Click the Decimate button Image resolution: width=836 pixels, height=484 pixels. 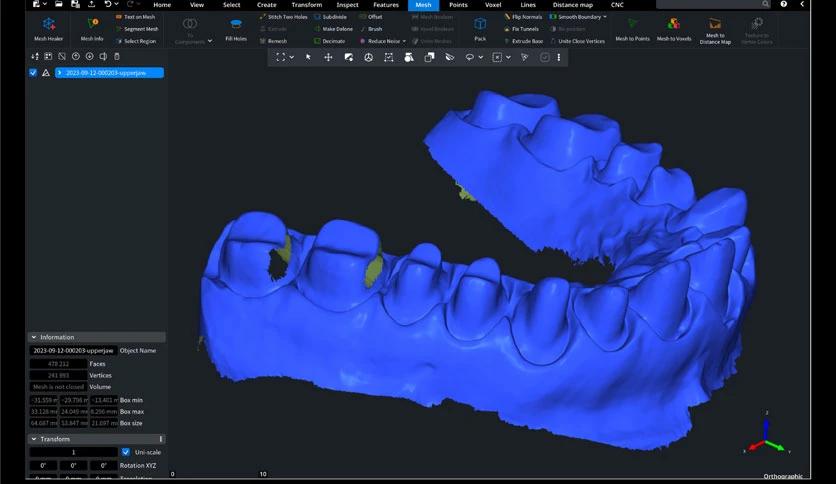pyautogui.click(x=329, y=41)
